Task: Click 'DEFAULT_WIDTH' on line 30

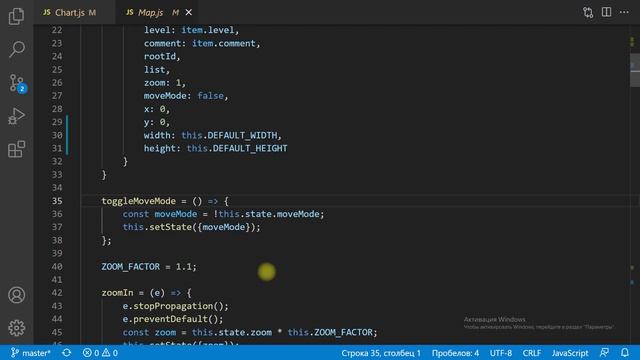Action: (x=242, y=135)
